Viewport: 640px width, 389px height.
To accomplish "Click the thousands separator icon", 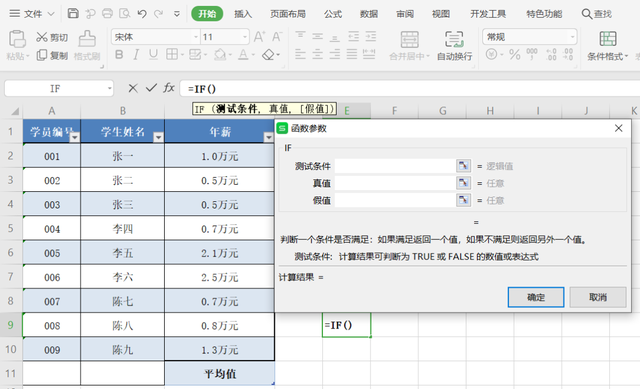I will (532, 54).
